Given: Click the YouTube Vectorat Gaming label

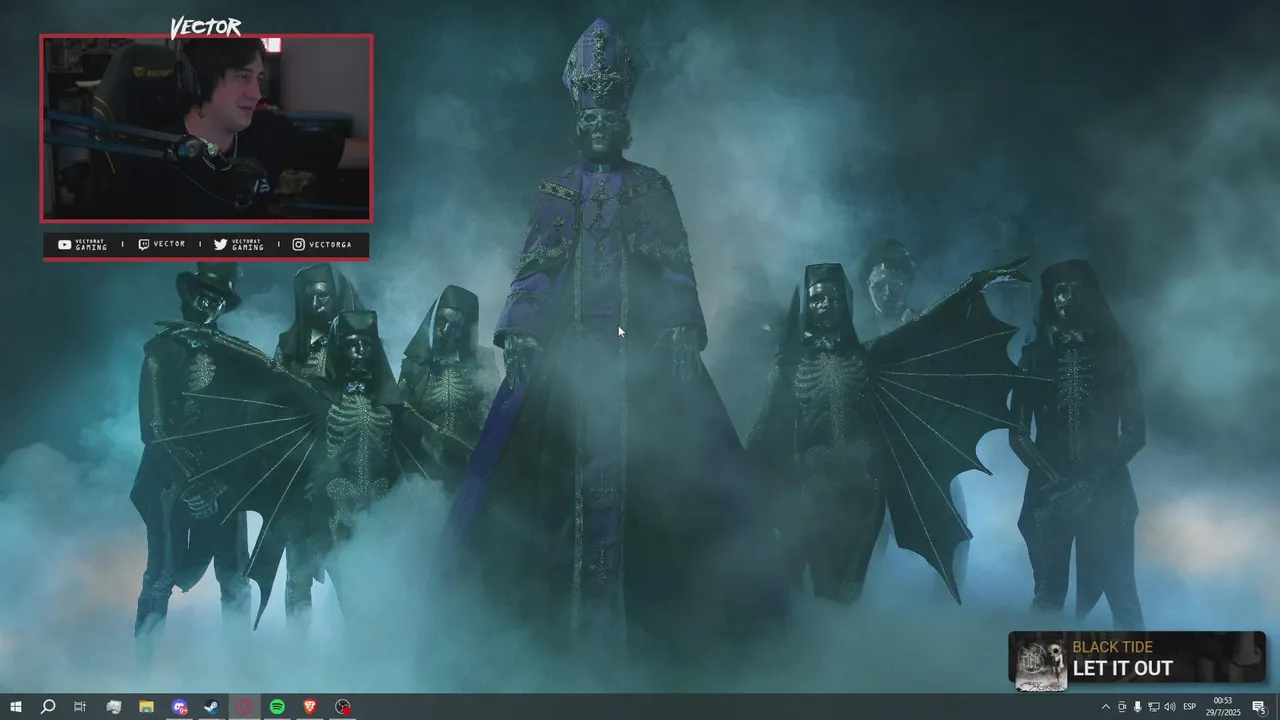Looking at the screenshot, I should [x=83, y=245].
